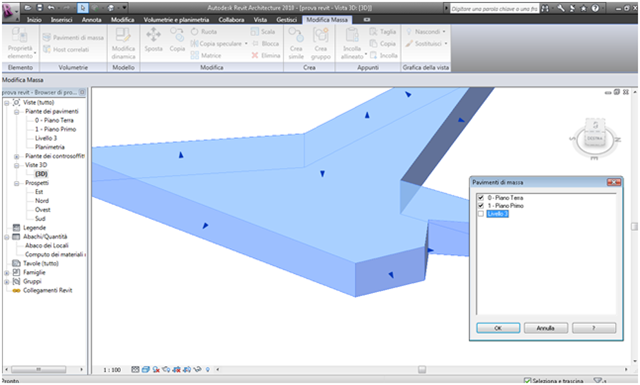Uncheck the 1 - Piano Primo checkbox
Viewport: 640px width, 385px height.
[x=481, y=206]
